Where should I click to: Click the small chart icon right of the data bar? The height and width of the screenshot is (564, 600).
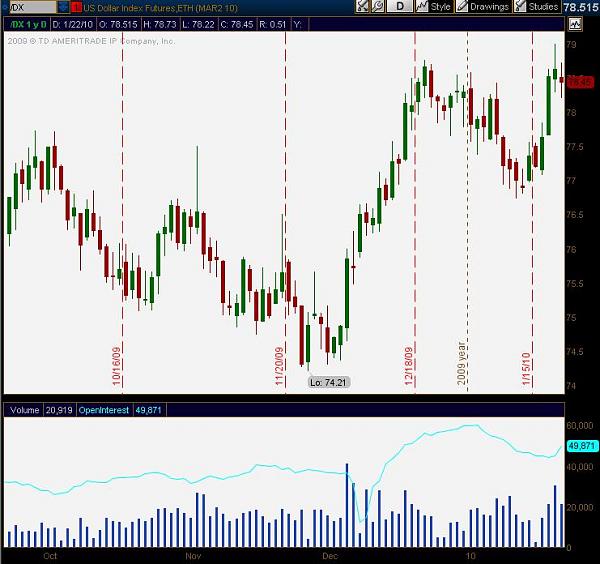click(x=575, y=24)
